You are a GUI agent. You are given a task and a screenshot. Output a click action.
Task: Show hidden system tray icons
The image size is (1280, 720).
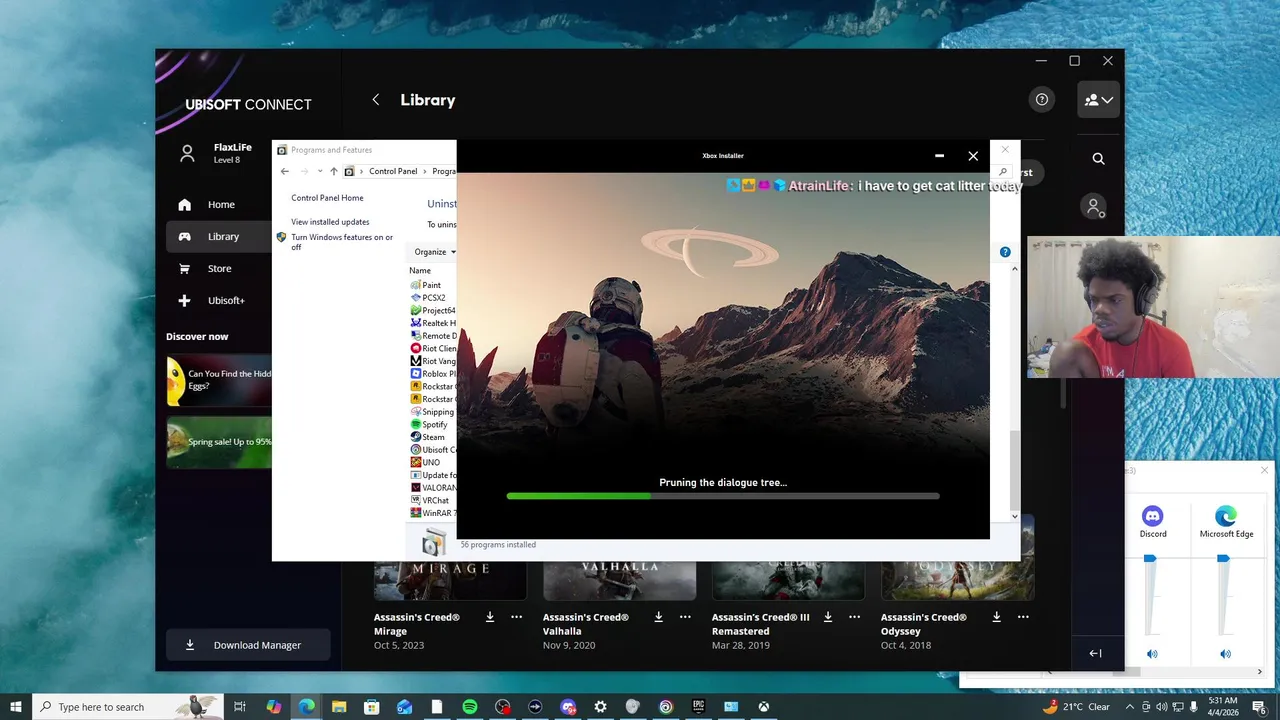pyautogui.click(x=1130, y=707)
